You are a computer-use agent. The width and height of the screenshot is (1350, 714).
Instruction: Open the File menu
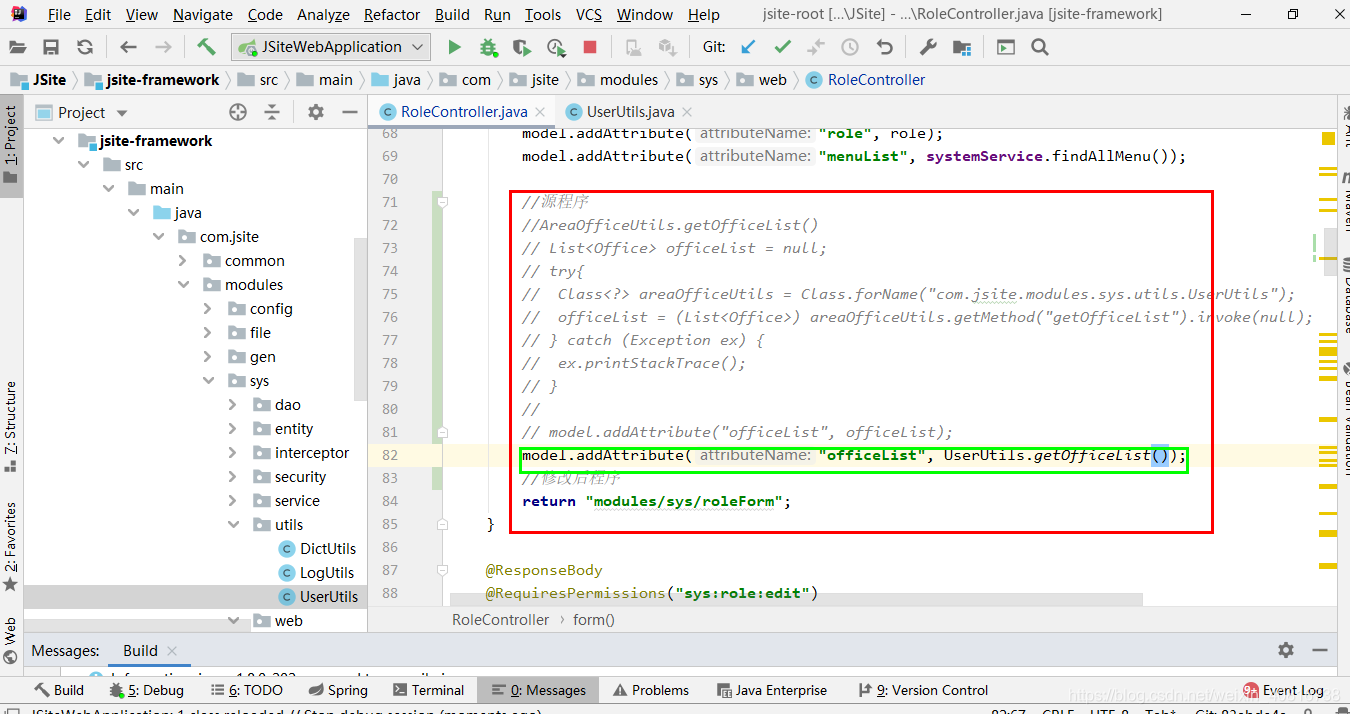59,14
